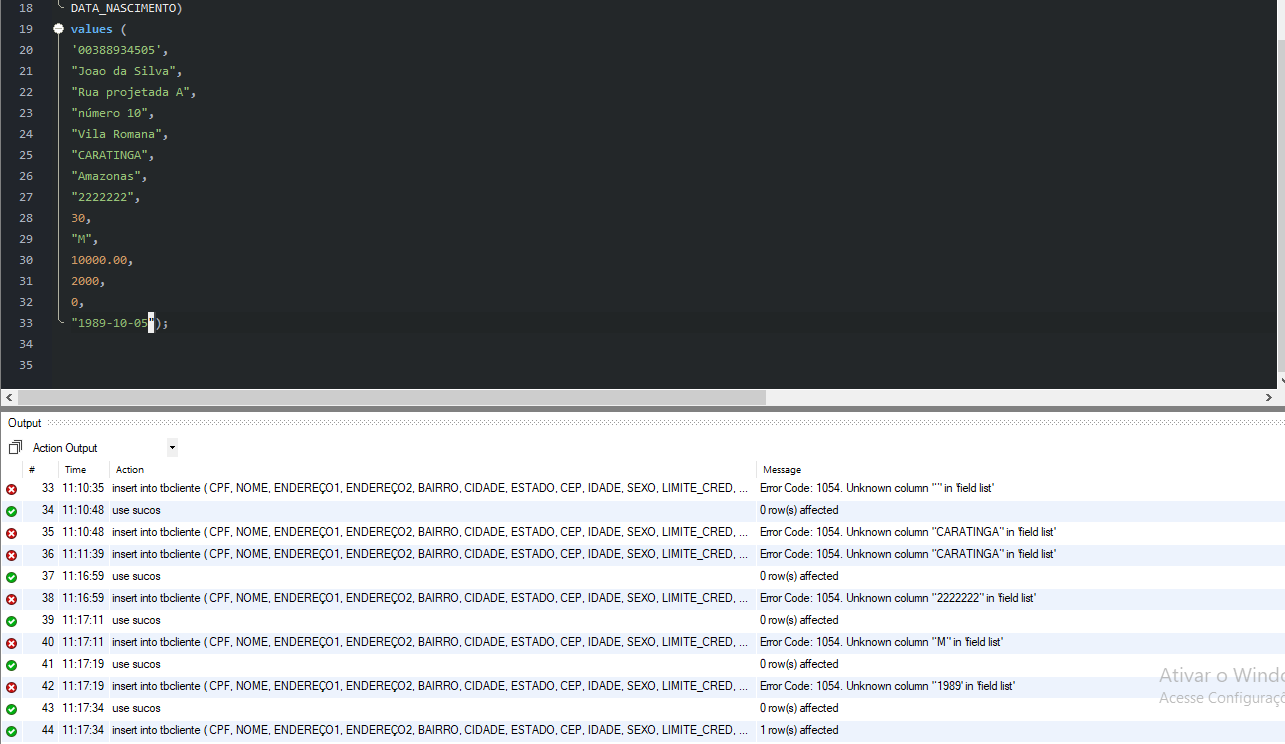Click the error icon on output row 33
This screenshot has height=744, width=1285.
11,489
